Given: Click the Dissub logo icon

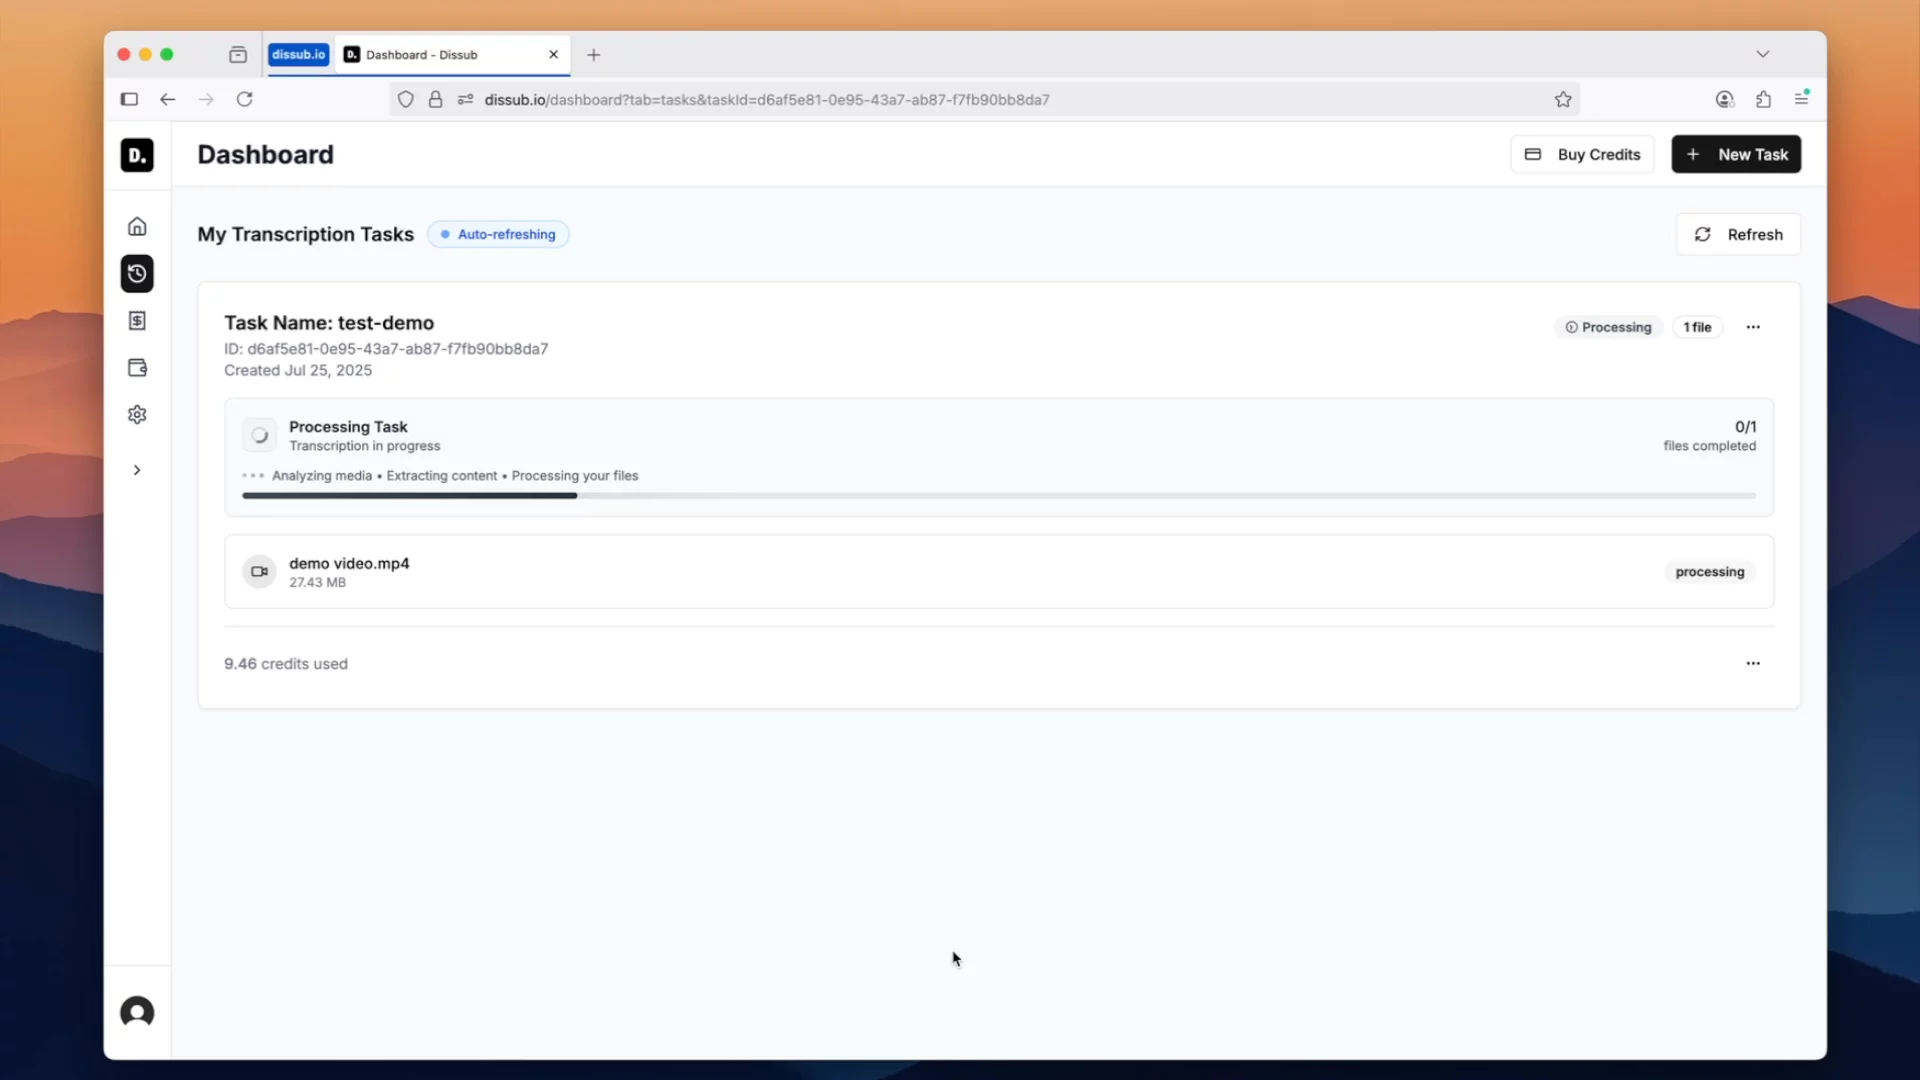Looking at the screenshot, I should 137,155.
